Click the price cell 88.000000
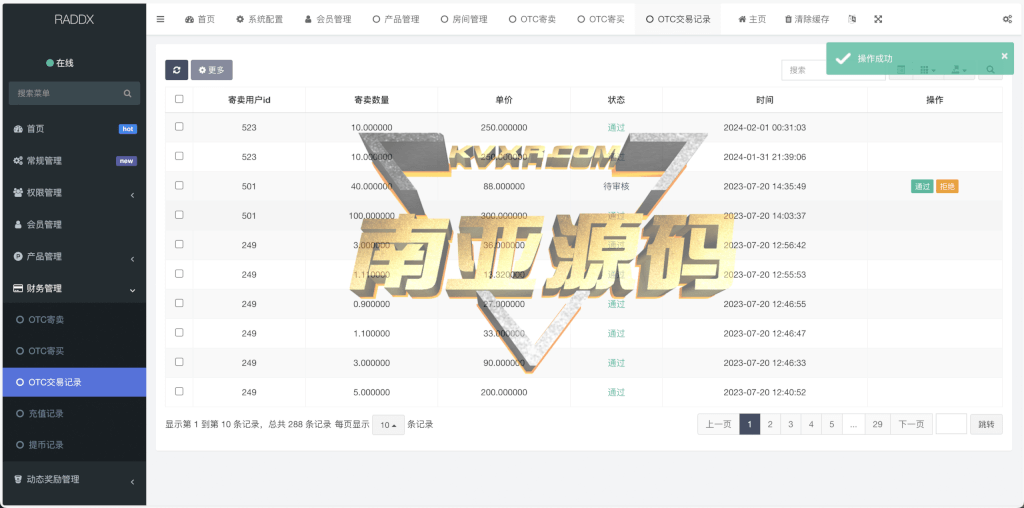Image resolution: width=1024 pixels, height=508 pixels. [504, 186]
